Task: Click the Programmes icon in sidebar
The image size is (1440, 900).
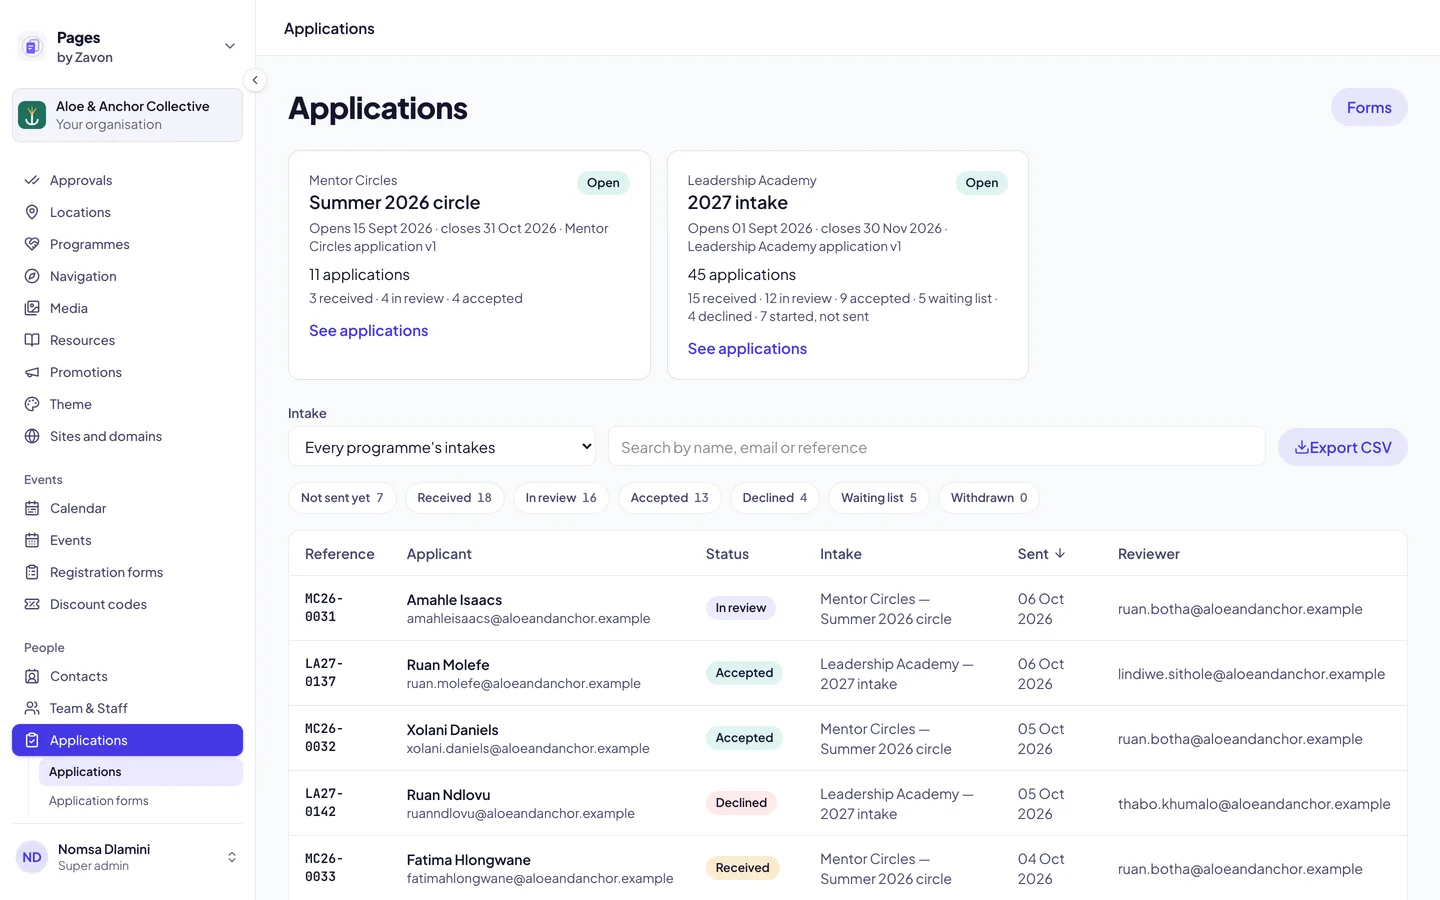Action: [x=32, y=244]
